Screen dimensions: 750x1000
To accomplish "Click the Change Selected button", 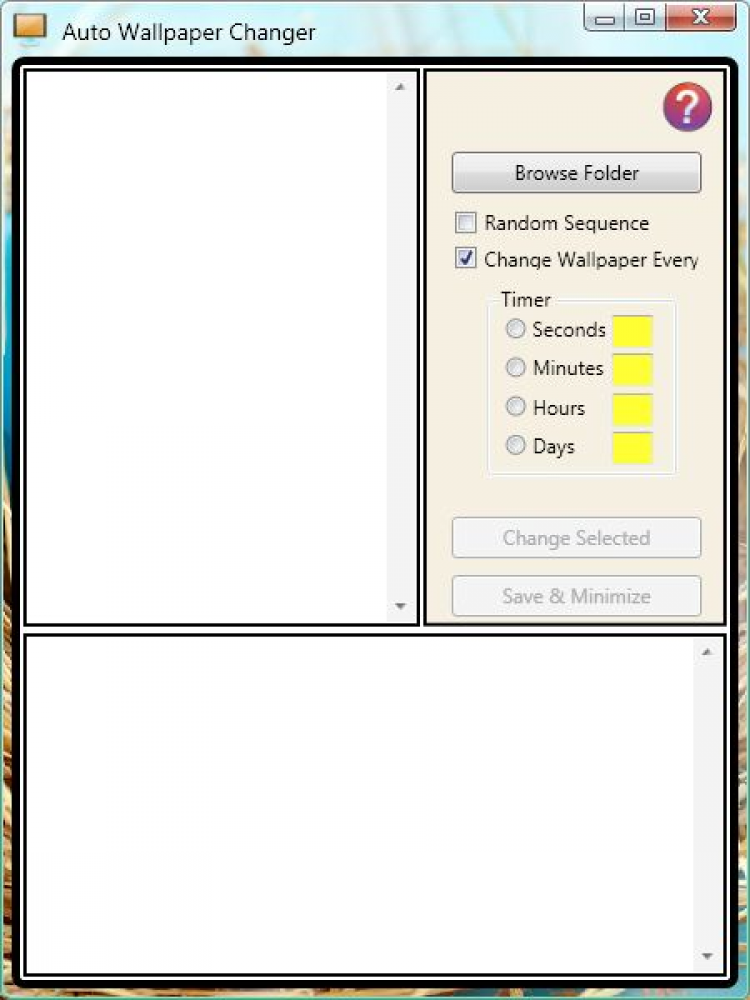I will coord(577,538).
